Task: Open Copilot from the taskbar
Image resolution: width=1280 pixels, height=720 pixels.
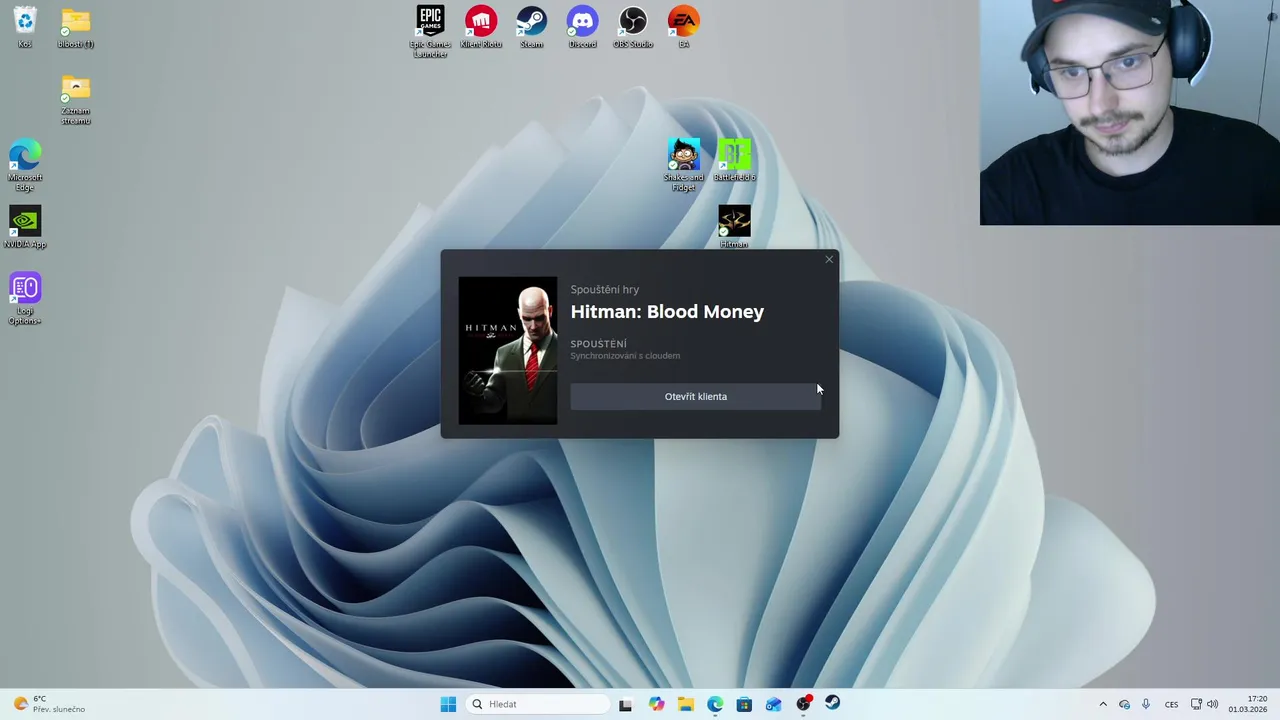Action: 656,704
